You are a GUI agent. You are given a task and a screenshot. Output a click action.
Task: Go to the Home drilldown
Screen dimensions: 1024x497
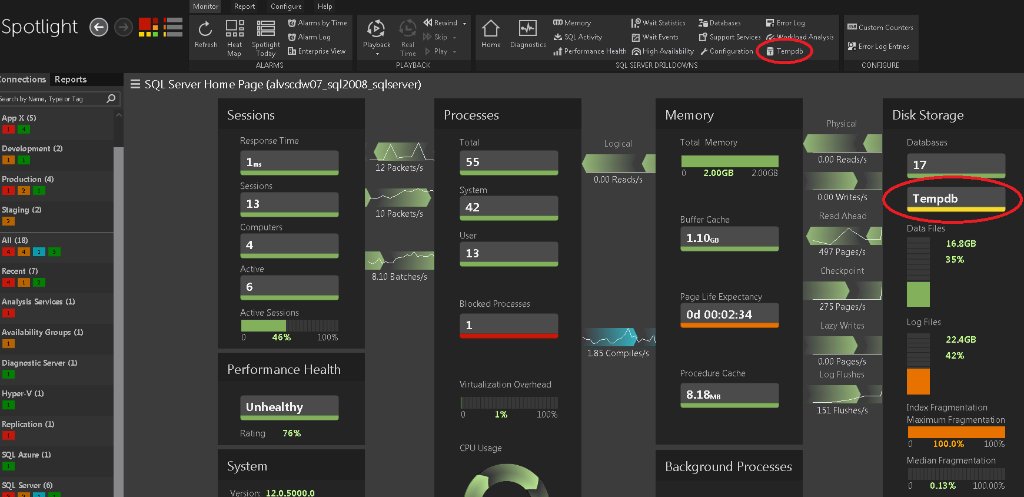pos(490,33)
